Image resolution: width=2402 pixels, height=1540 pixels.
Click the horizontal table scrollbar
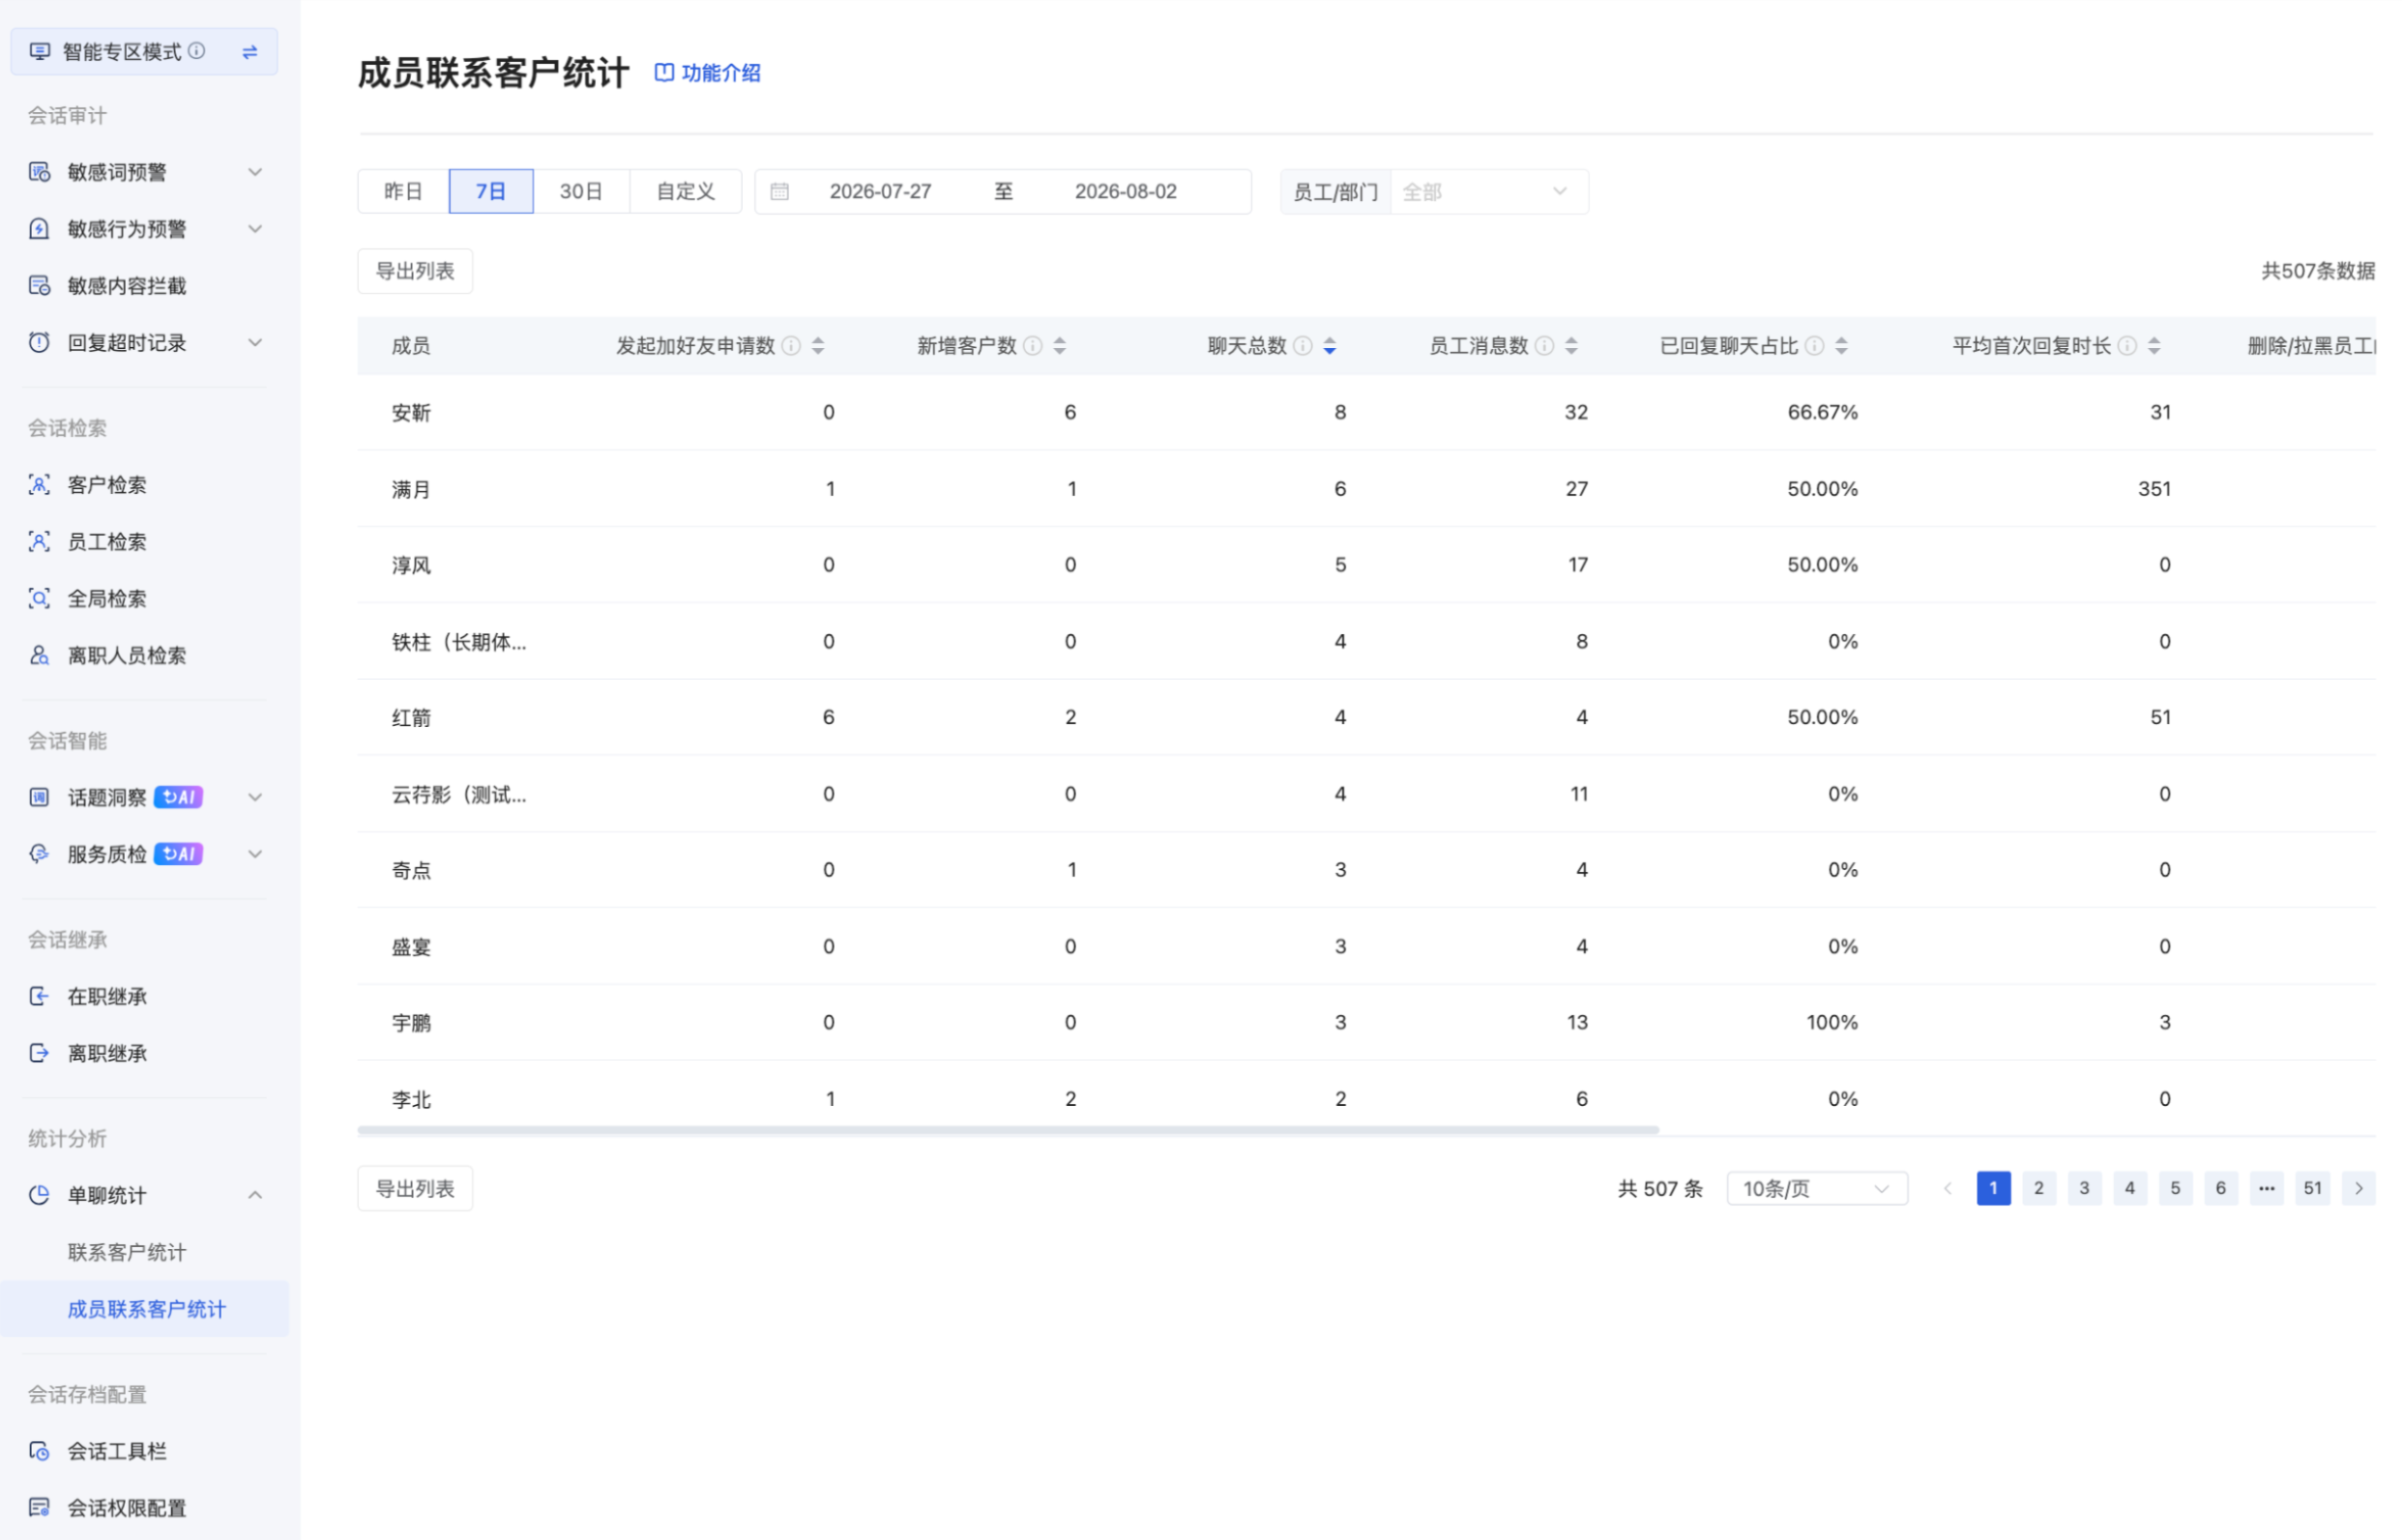click(x=1008, y=1130)
